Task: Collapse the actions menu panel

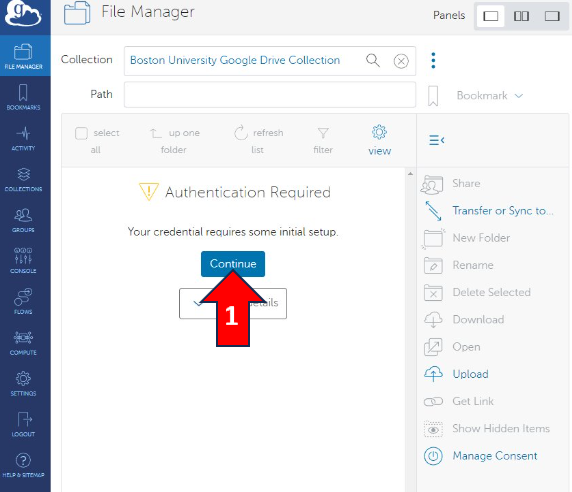Action: (436, 140)
